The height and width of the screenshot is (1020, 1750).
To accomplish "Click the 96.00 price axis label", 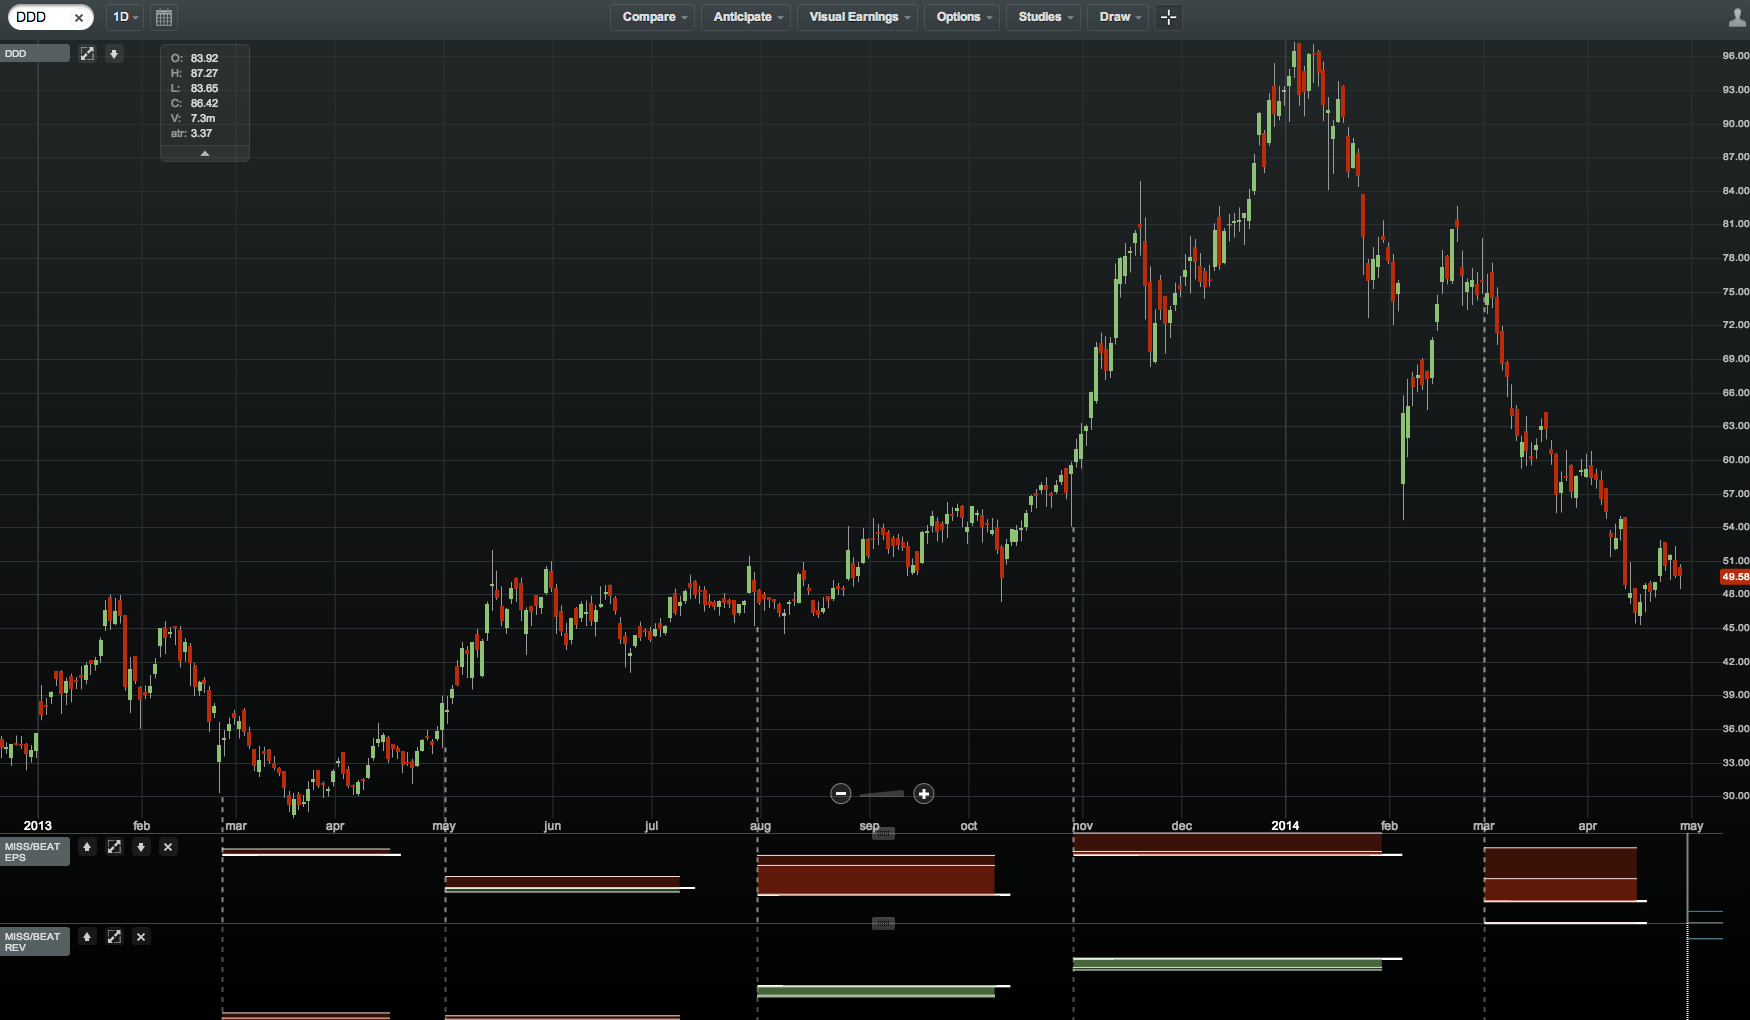I will 1735,56.
